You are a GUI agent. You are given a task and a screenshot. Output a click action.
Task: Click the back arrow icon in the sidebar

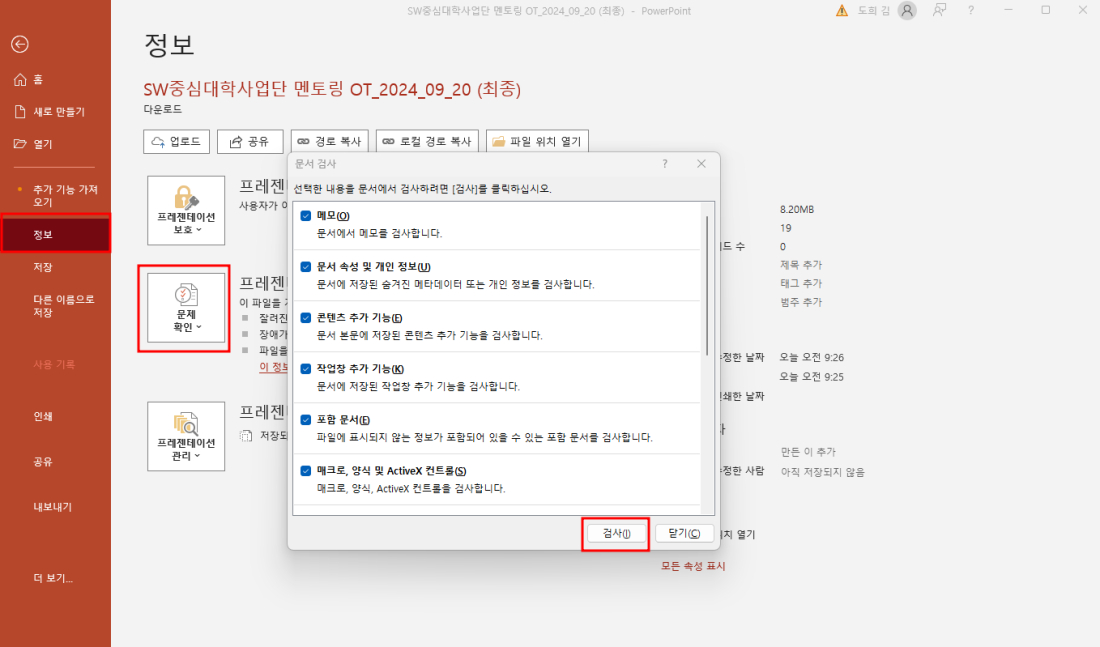[x=20, y=44]
